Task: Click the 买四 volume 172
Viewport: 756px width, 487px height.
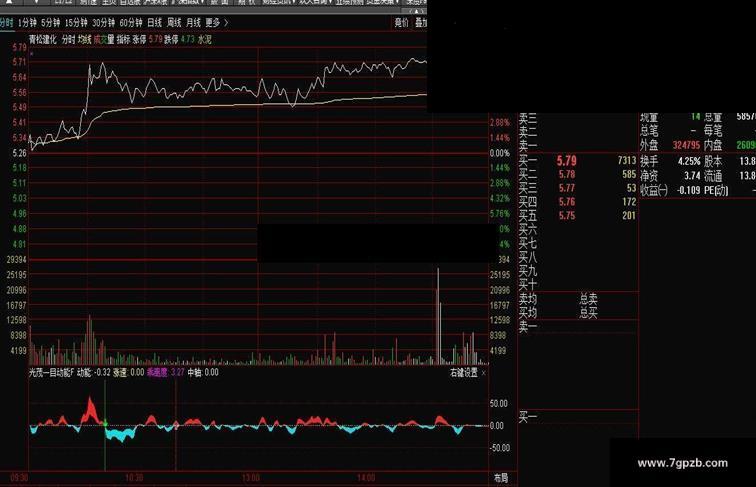Action: coord(629,202)
